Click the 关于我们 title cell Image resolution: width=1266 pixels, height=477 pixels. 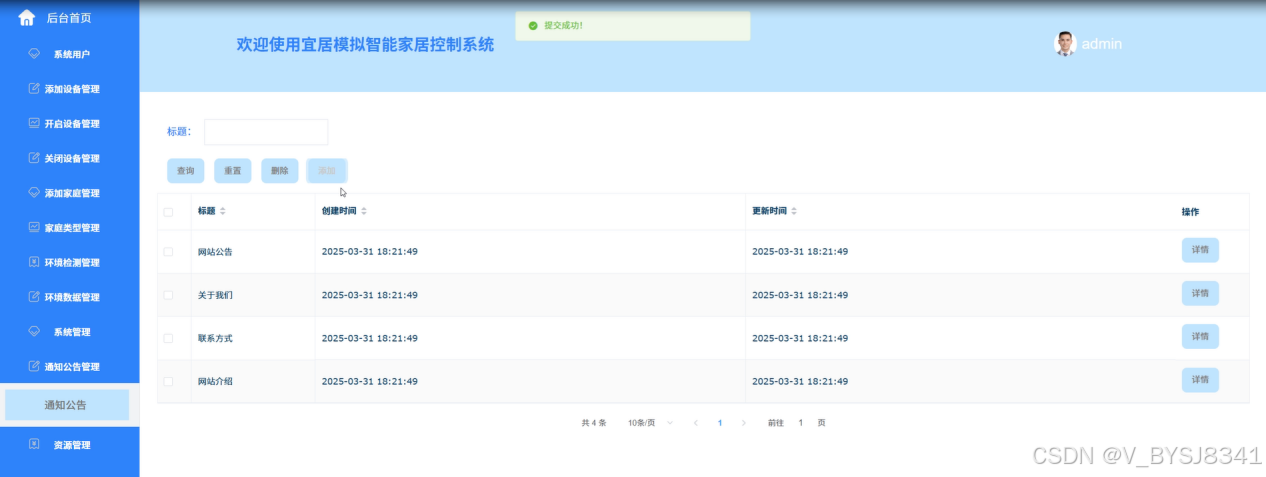(x=215, y=295)
